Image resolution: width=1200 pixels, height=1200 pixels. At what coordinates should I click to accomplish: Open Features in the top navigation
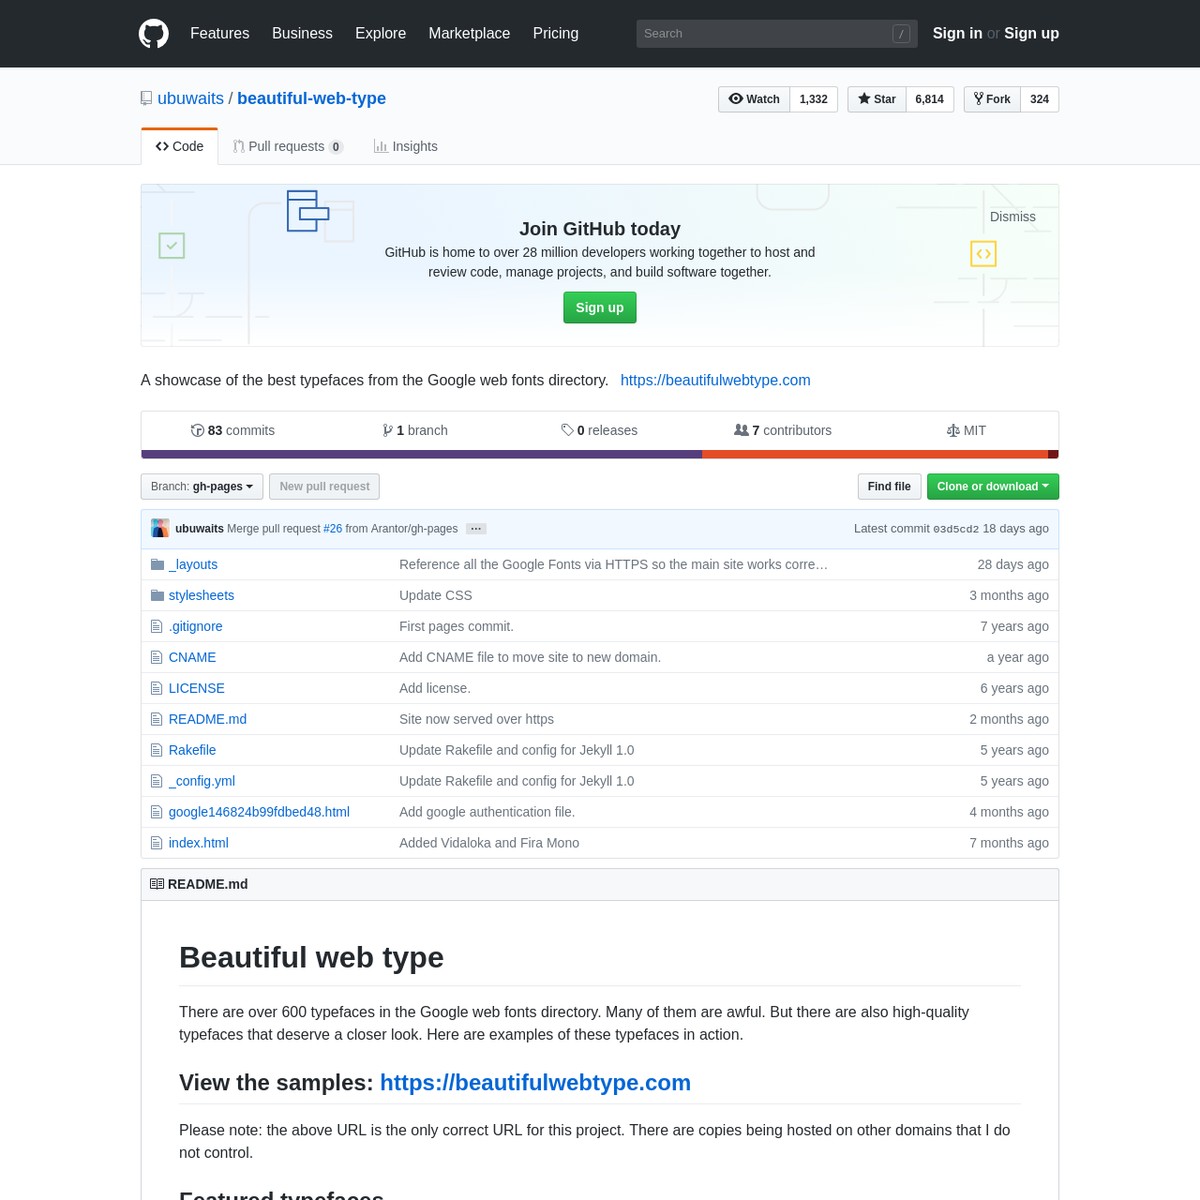pos(220,34)
